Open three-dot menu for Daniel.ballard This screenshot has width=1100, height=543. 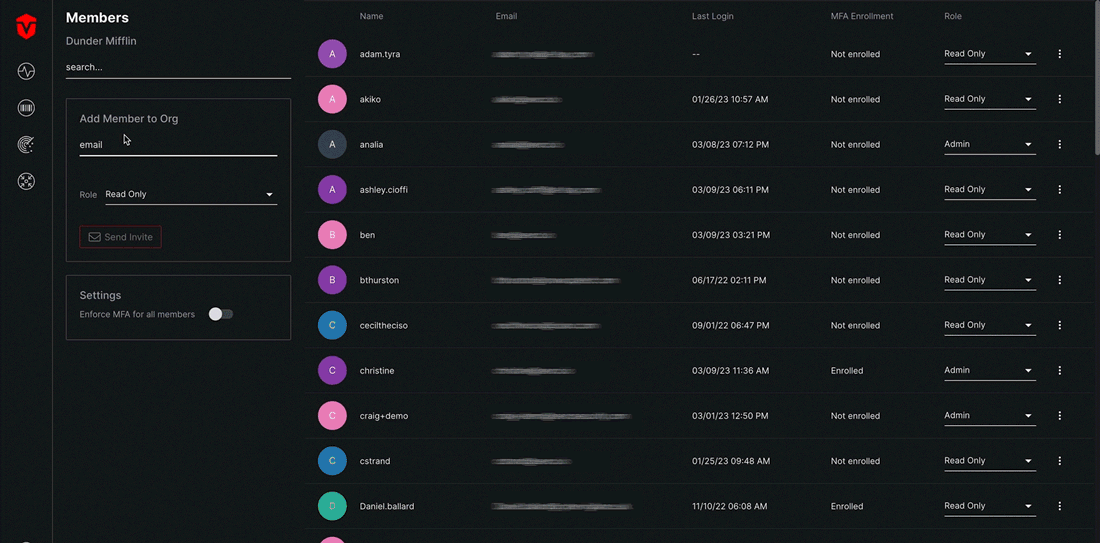1059,506
